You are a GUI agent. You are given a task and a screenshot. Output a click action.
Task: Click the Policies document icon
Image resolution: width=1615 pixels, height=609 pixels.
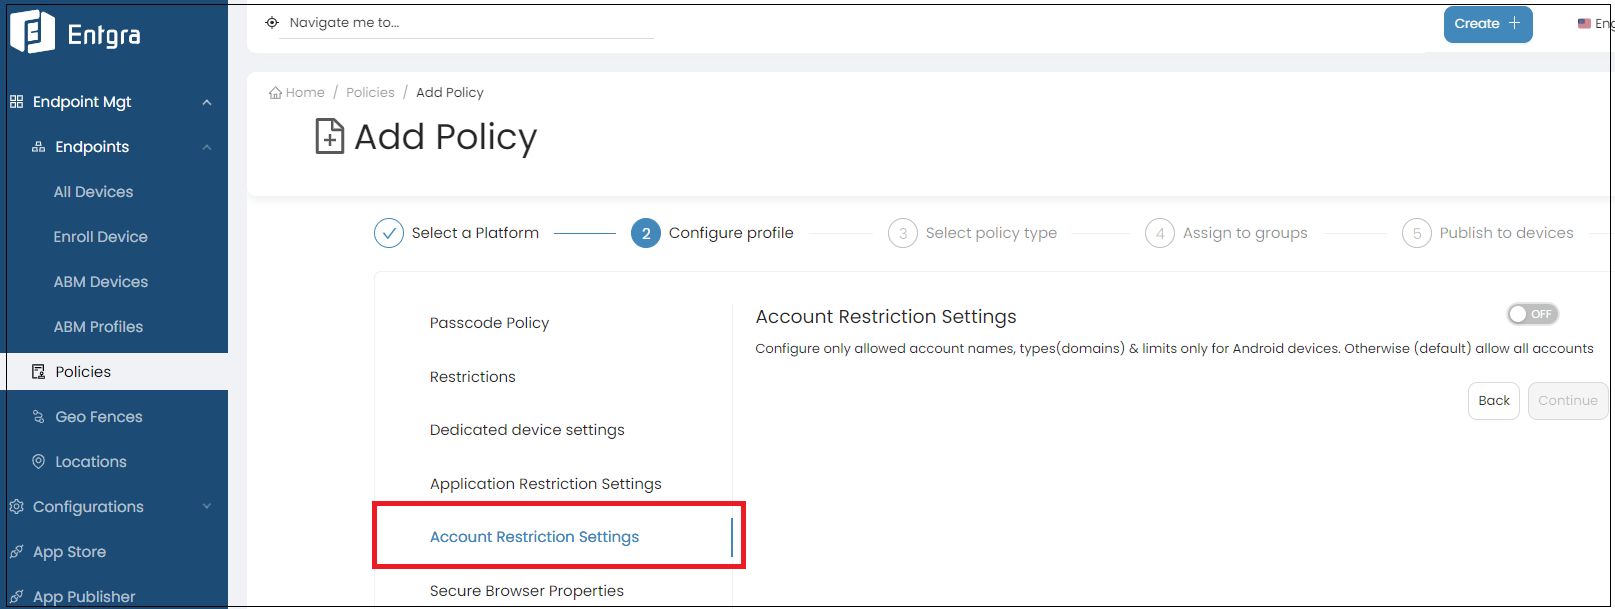[x=39, y=372]
